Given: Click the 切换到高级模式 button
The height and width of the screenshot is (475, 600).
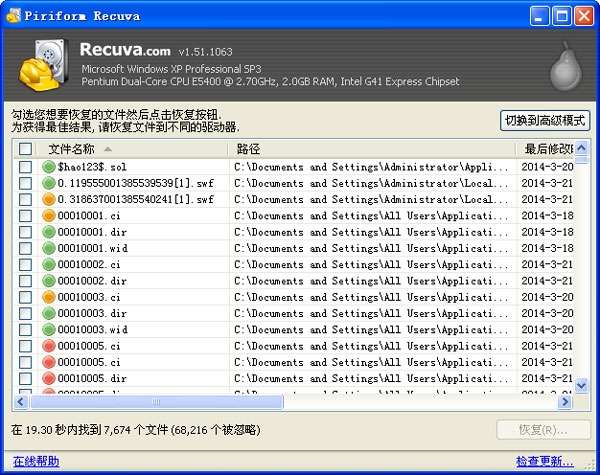Looking at the screenshot, I should [545, 121].
